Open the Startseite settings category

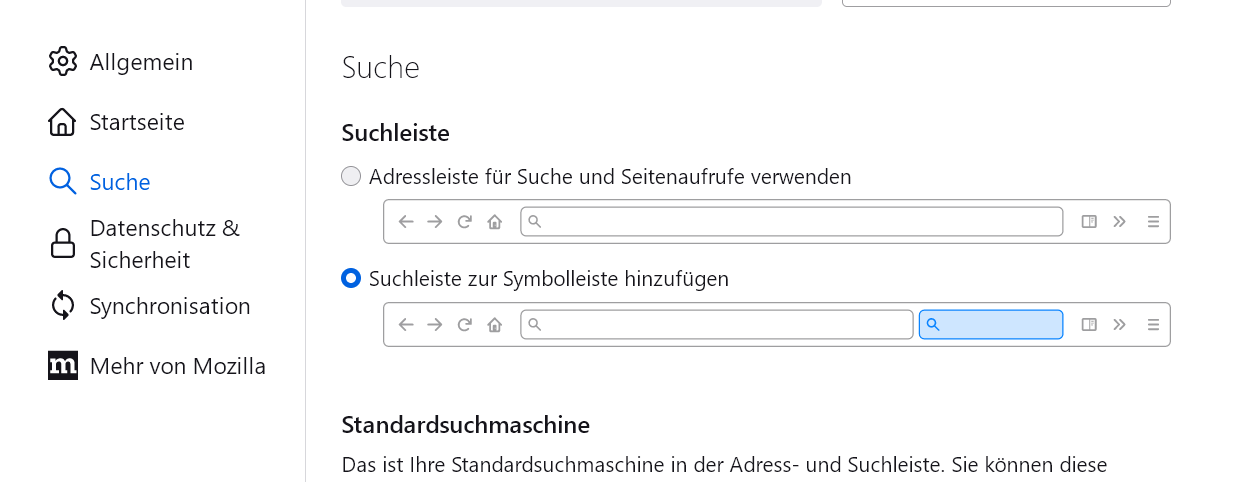point(137,122)
